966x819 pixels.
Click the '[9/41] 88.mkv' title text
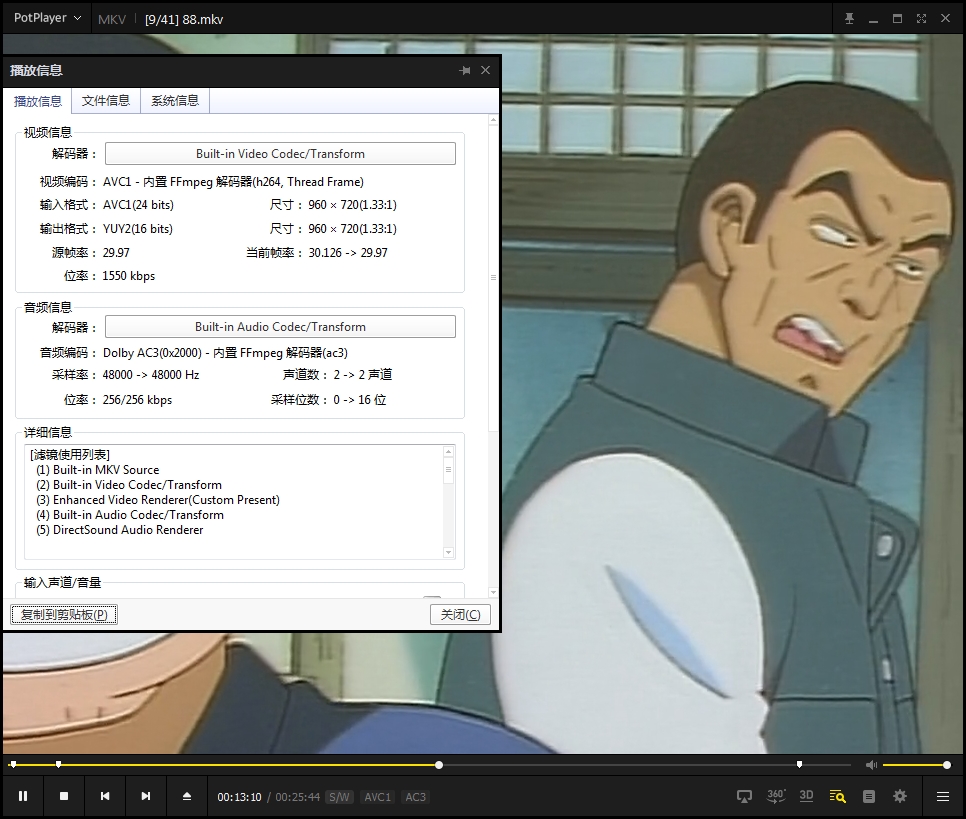(x=184, y=19)
